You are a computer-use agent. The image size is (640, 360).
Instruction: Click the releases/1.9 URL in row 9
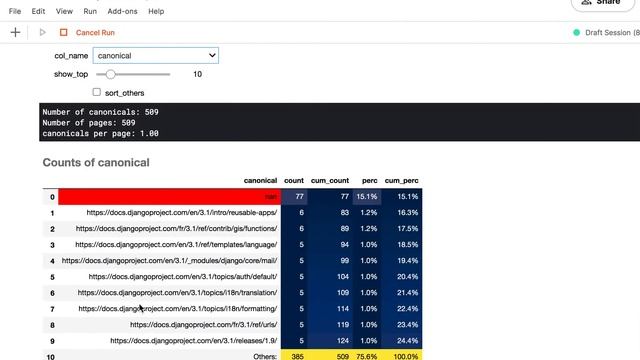(x=193, y=340)
